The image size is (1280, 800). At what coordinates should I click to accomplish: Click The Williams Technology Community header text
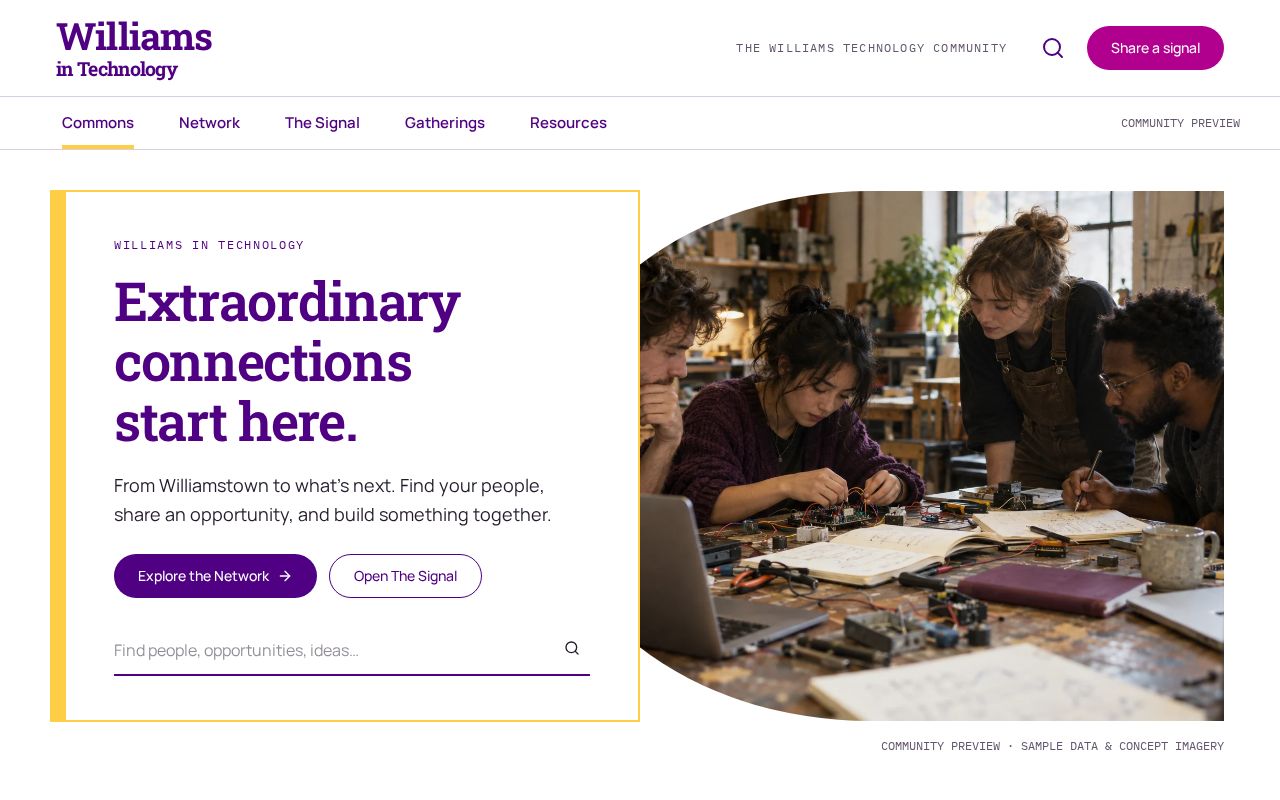tap(871, 48)
